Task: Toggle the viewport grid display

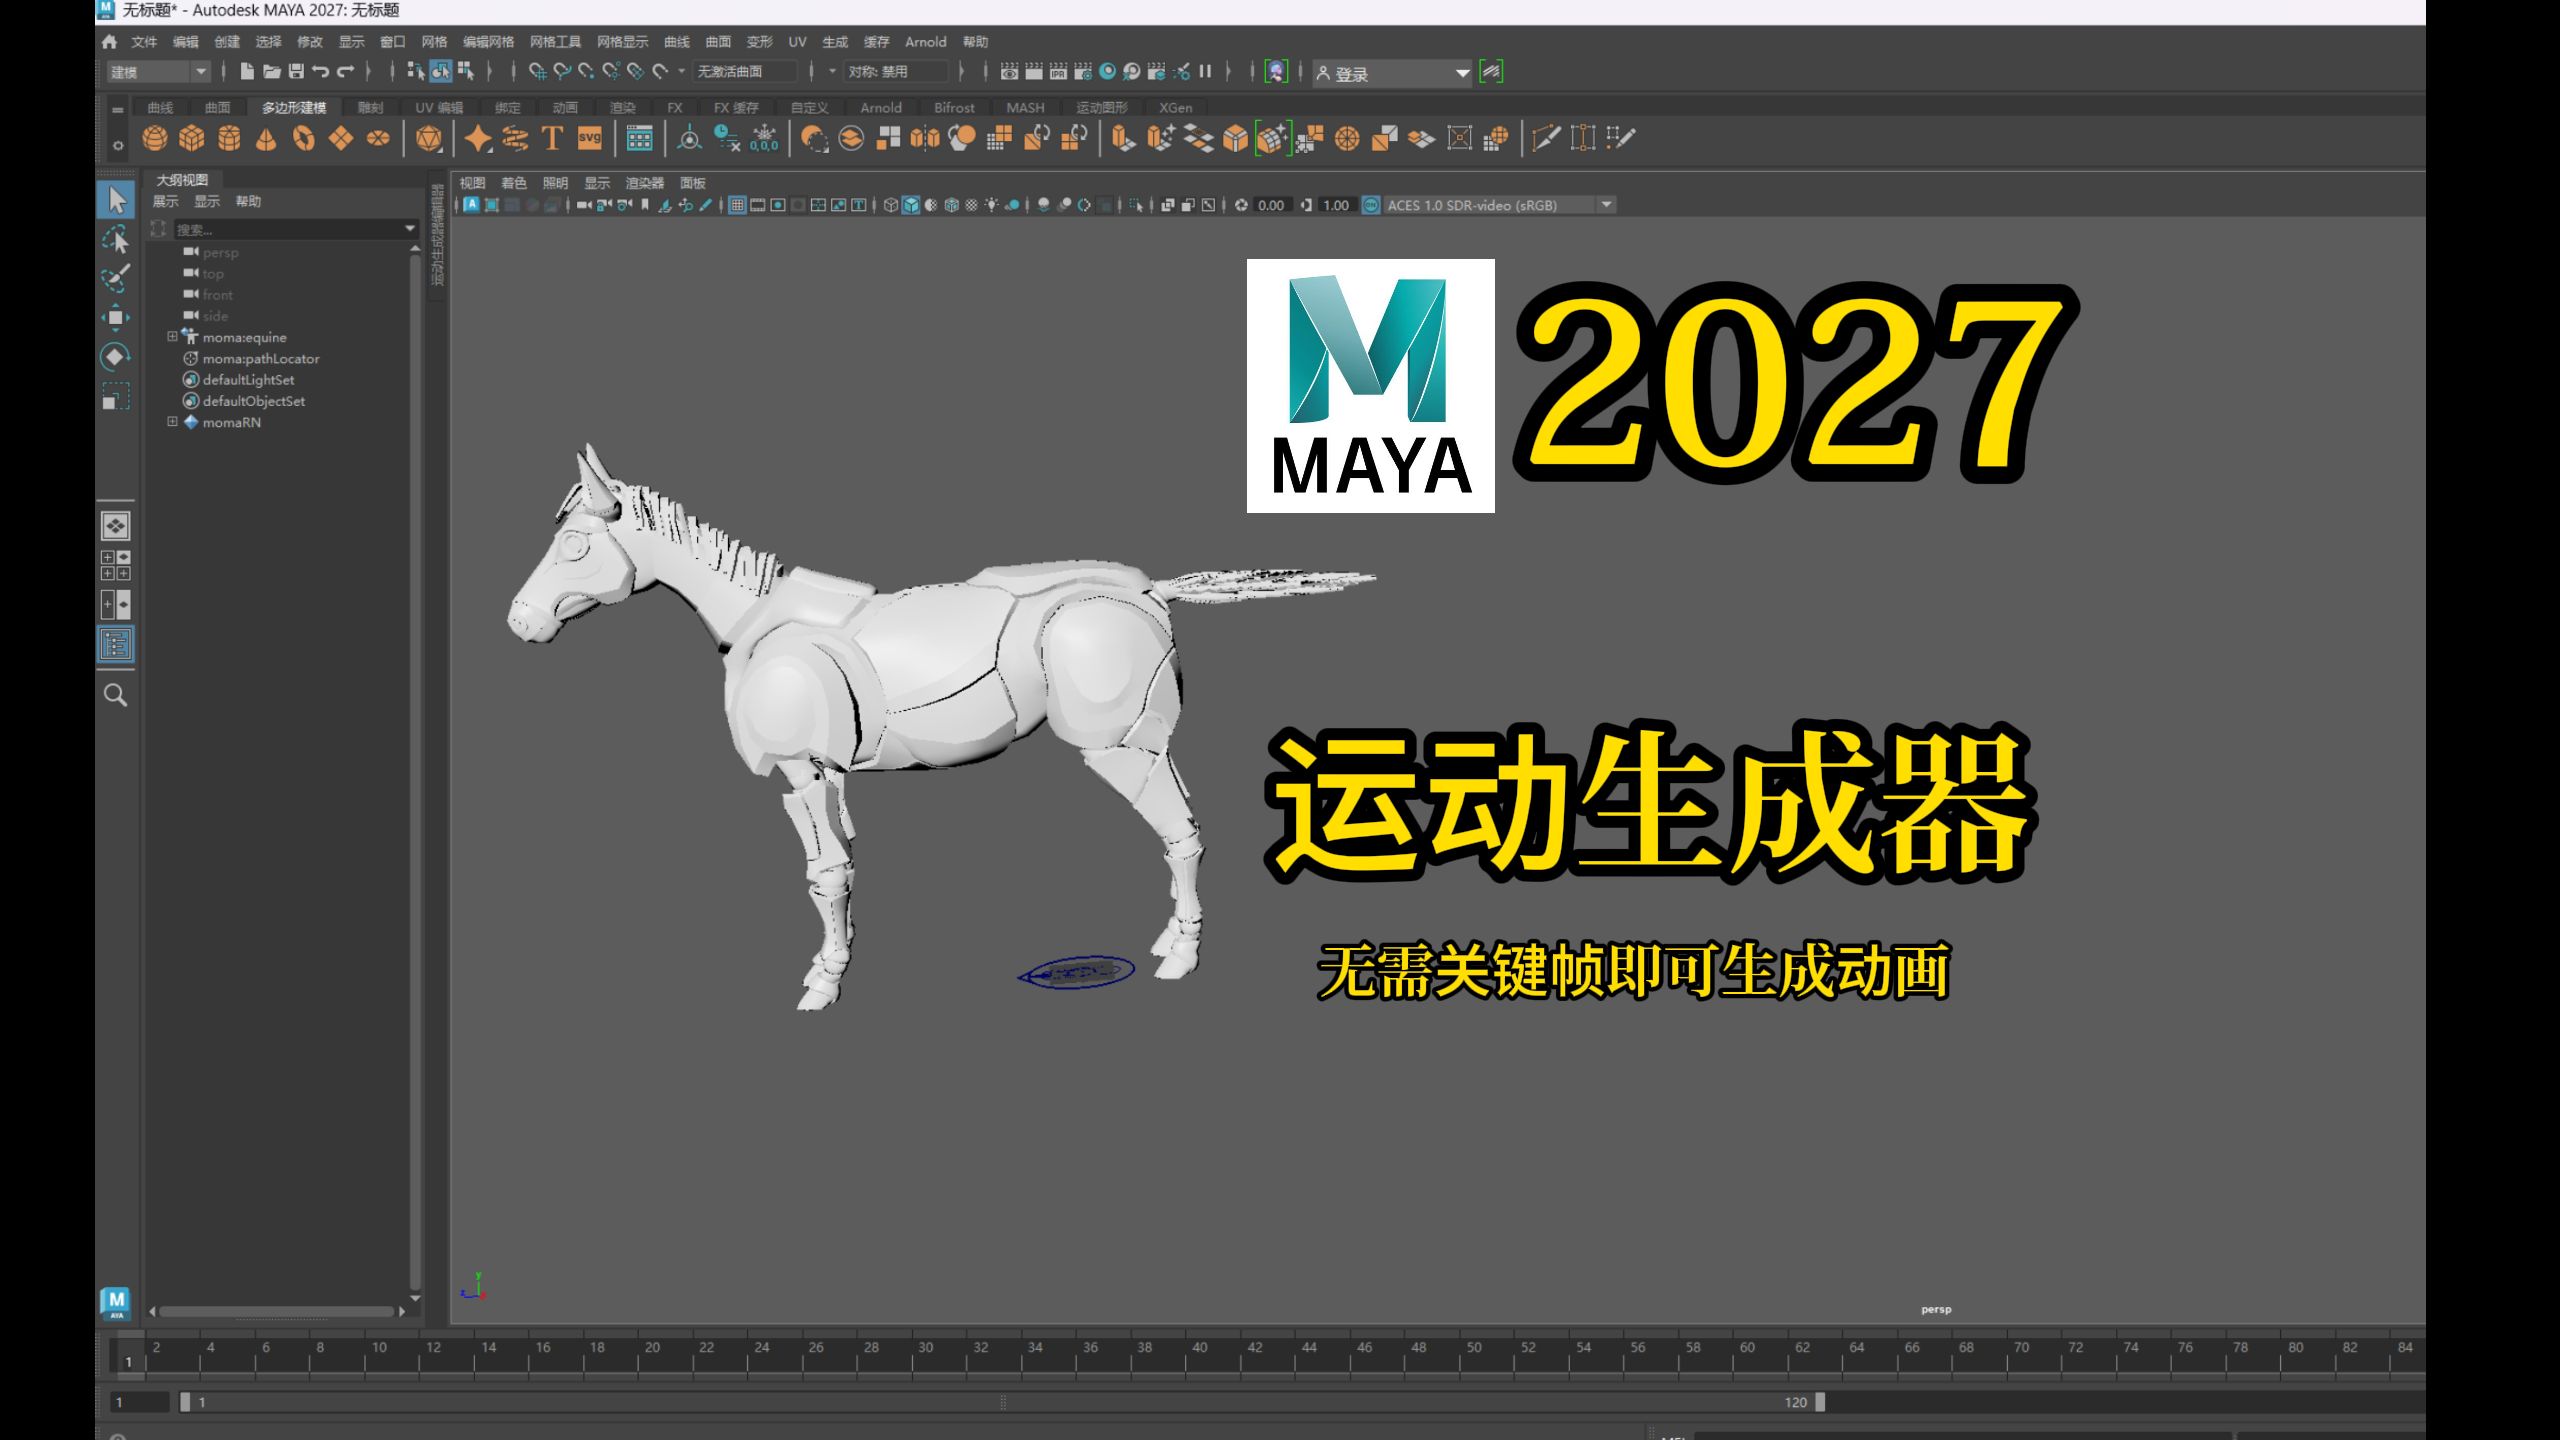Action: tap(737, 205)
